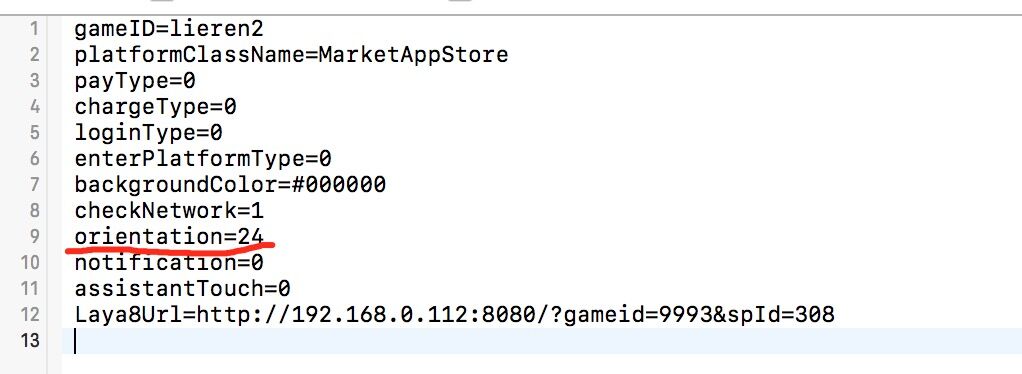Click the underlined orientation=24 line
The width and height of the screenshot is (1022, 374).
169,237
